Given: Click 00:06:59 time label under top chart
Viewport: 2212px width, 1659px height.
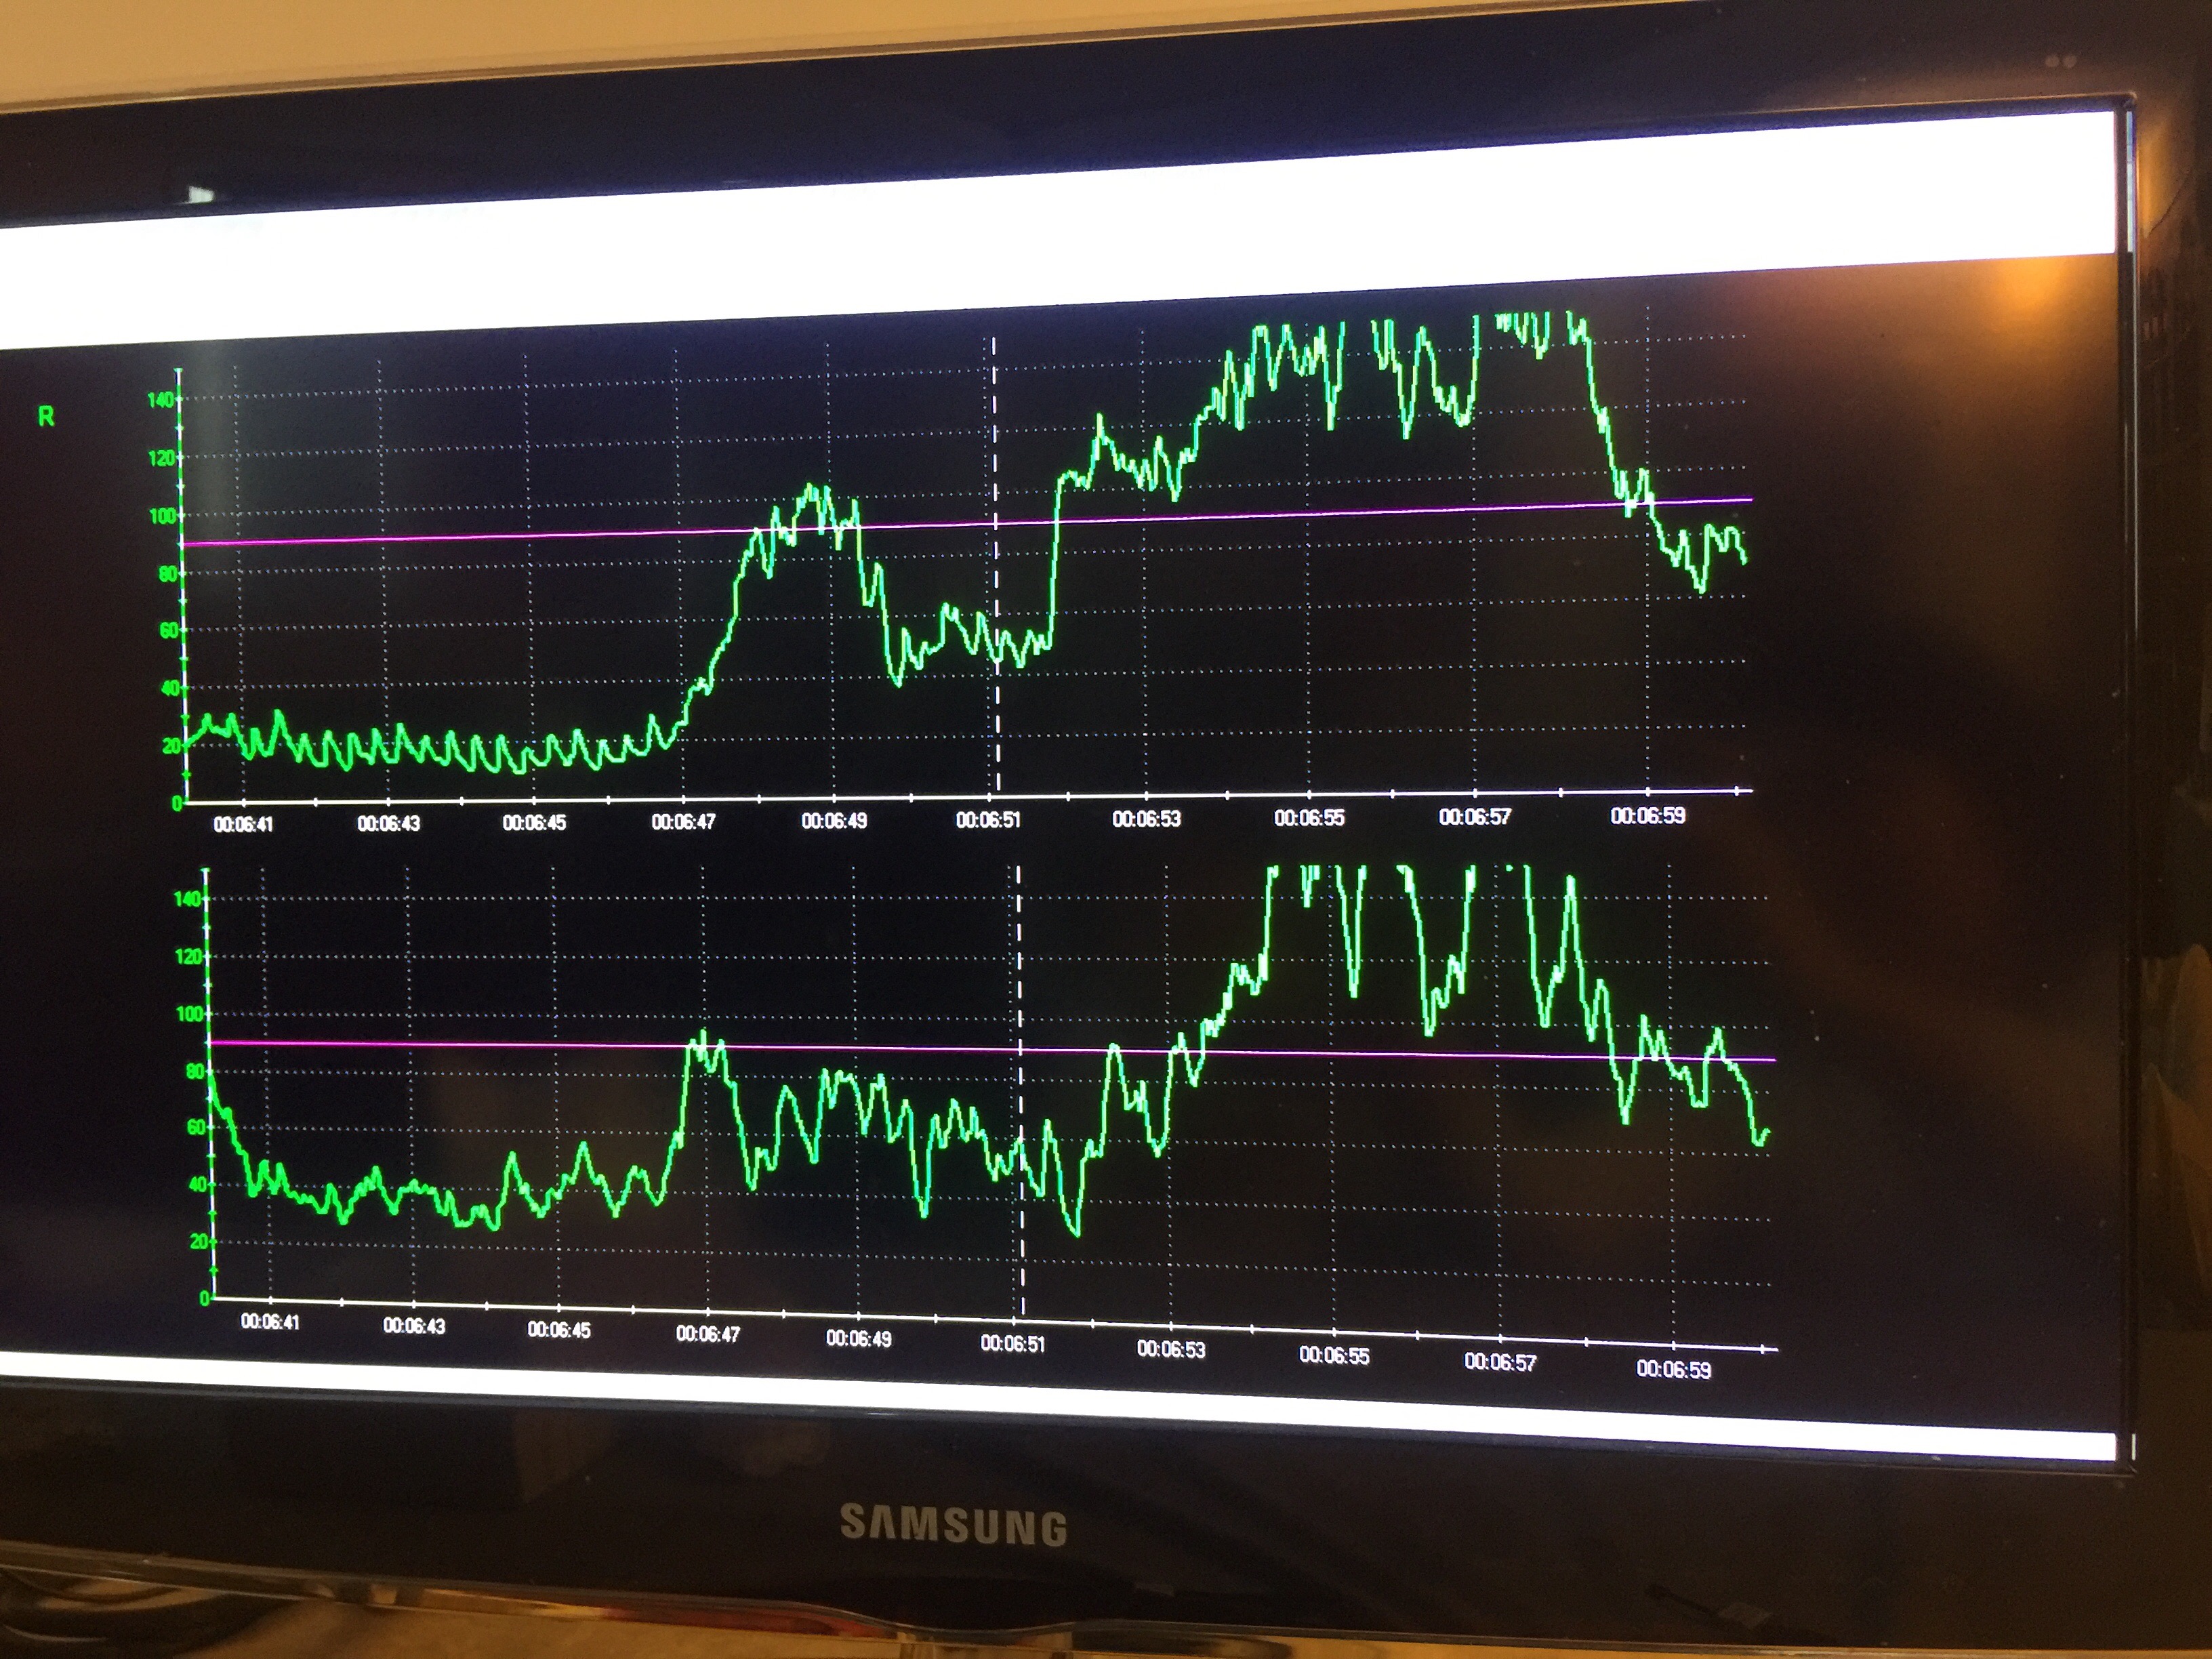Looking at the screenshot, I should (x=1647, y=816).
